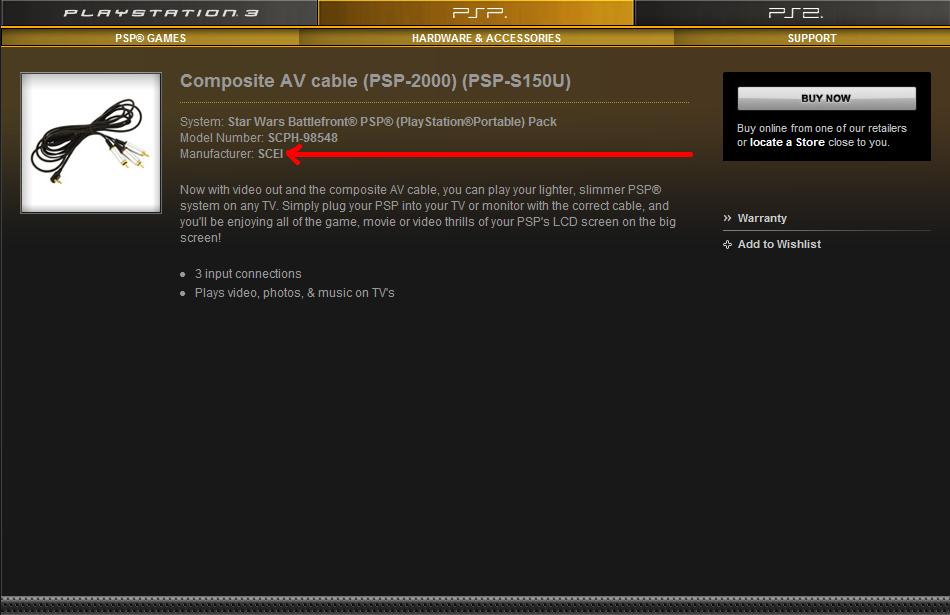Click the '3 input connections' bullet item
This screenshot has width=950, height=615.
tap(248, 274)
